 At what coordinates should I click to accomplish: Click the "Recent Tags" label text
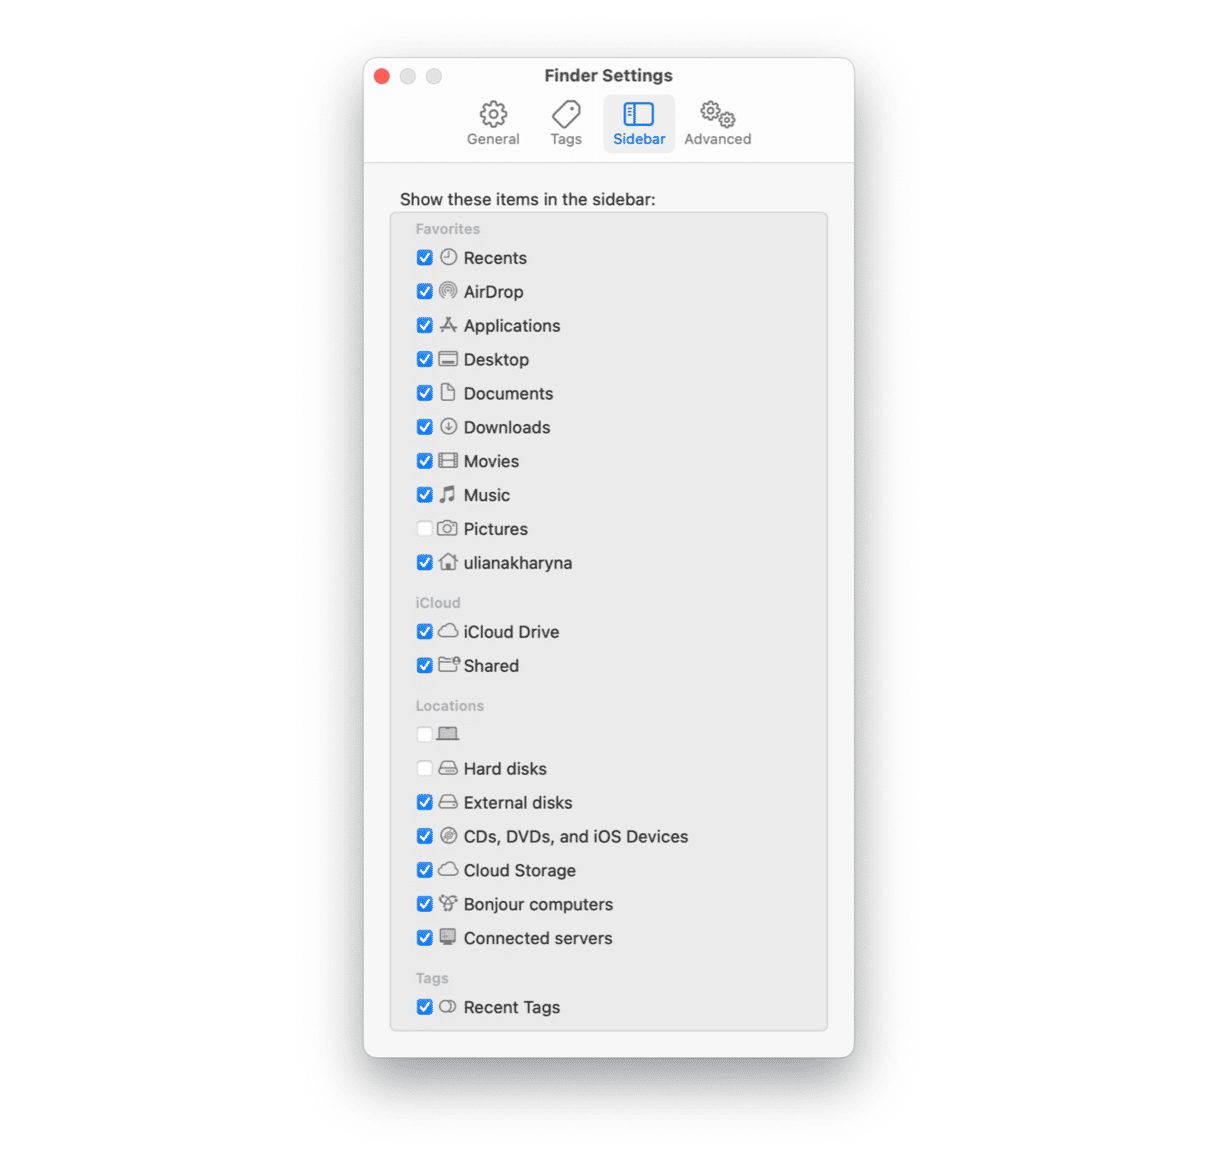[512, 1008]
